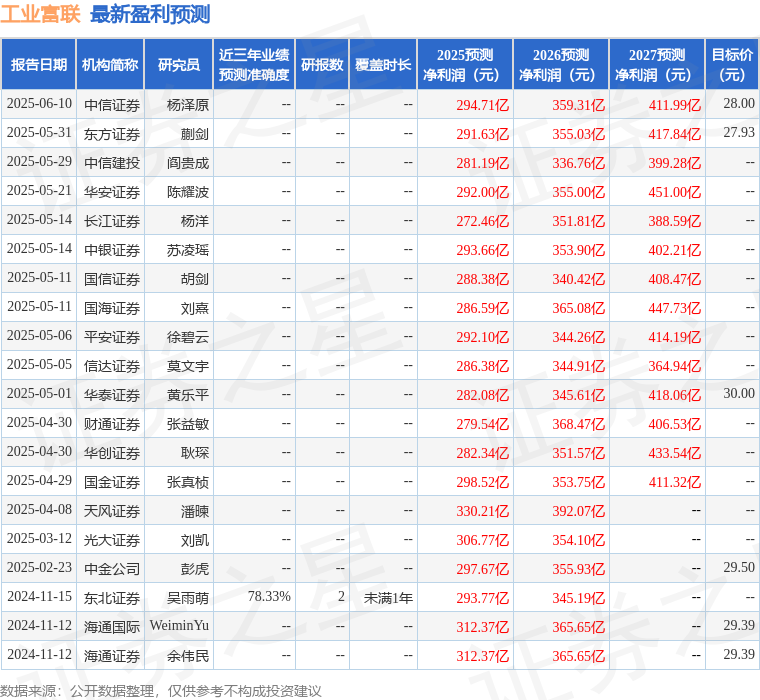The width and height of the screenshot is (760, 700).
Task: Click the 330.21亿 profit forecast cell
Action: pos(483,511)
